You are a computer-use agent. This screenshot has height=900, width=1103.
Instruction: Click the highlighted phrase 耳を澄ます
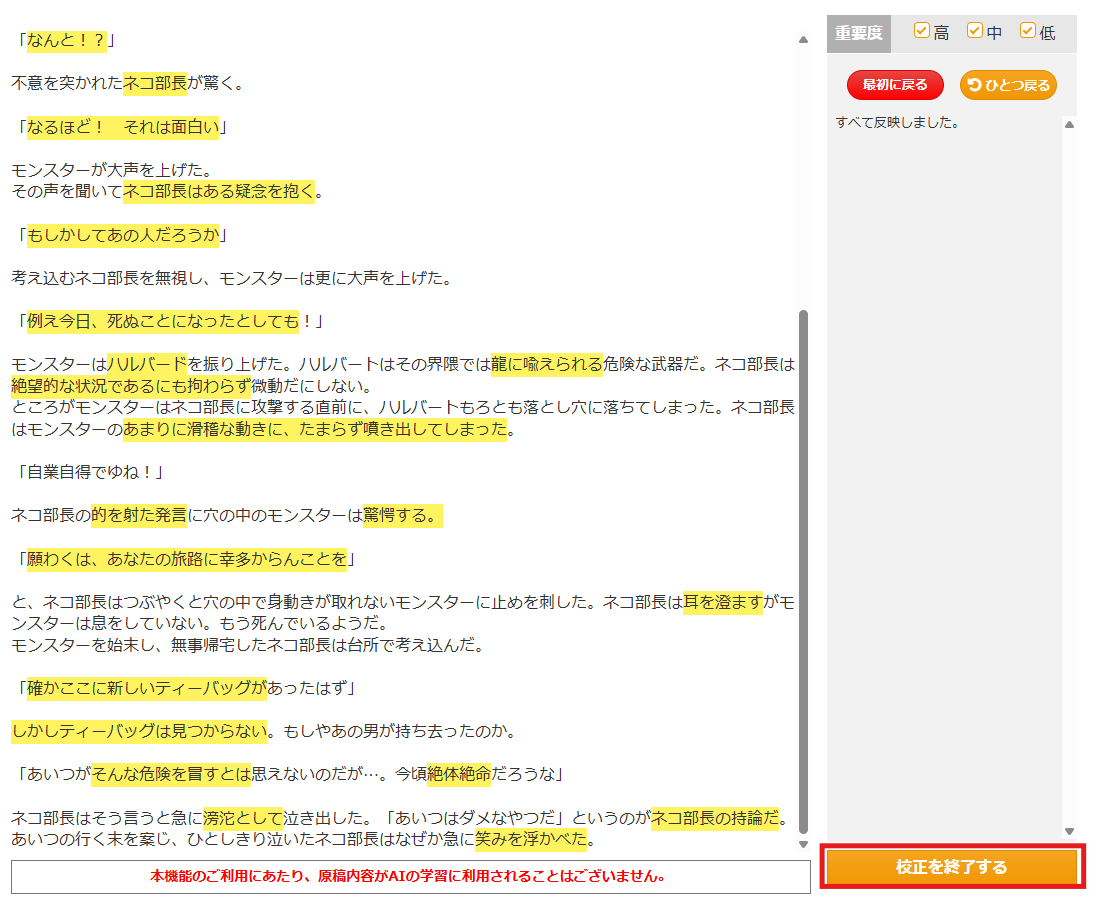click(723, 602)
